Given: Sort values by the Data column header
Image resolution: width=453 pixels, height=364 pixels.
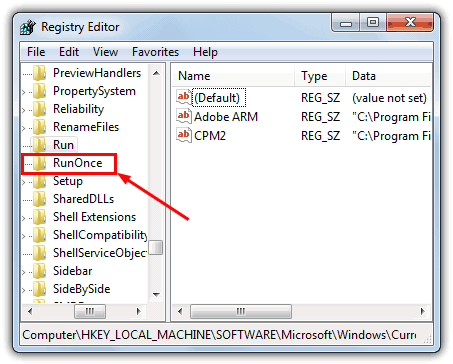Looking at the screenshot, I should (x=388, y=76).
